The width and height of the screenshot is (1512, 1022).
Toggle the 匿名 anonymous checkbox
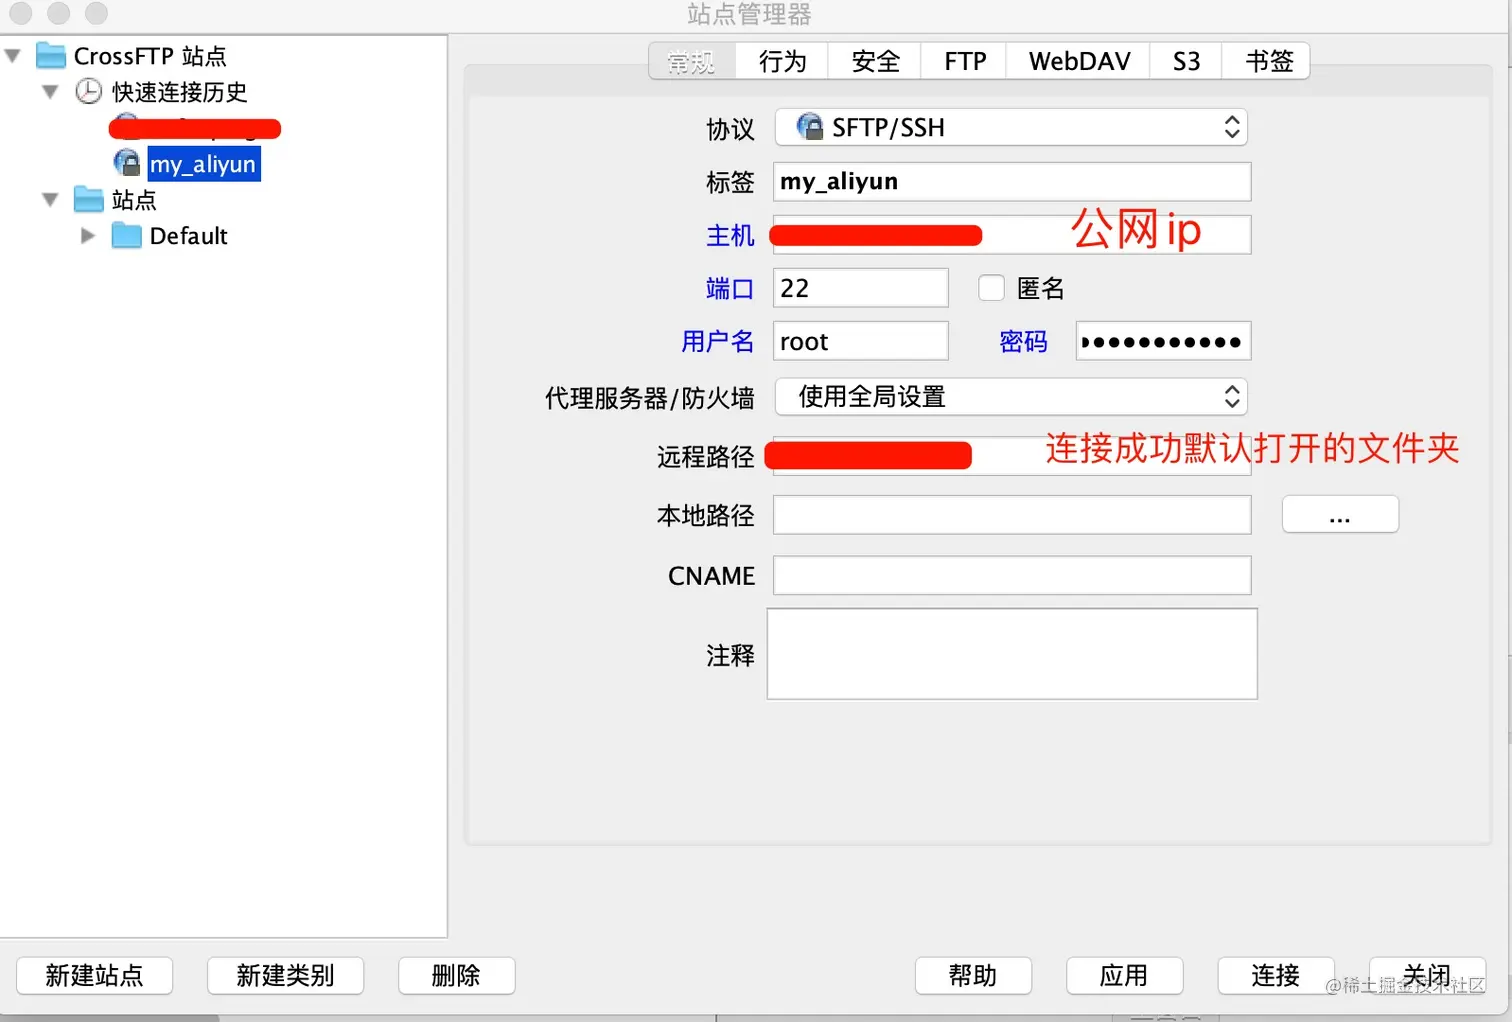(991, 288)
